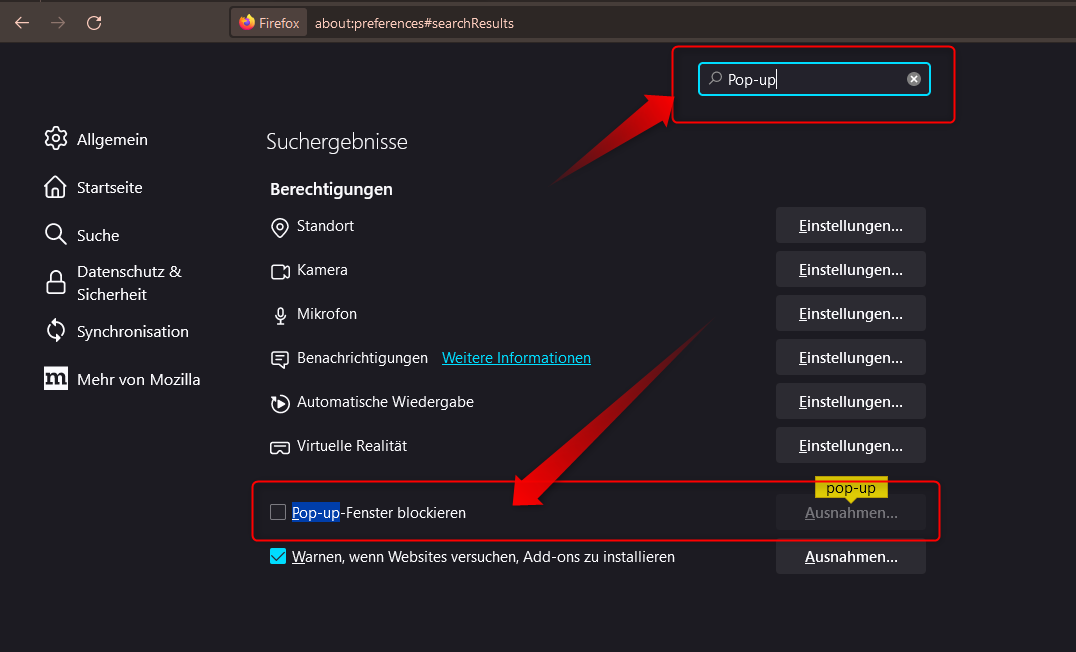Screen dimensions: 1076x652
Task: Click the Benachrichtigungen label text
Action: 362,358
